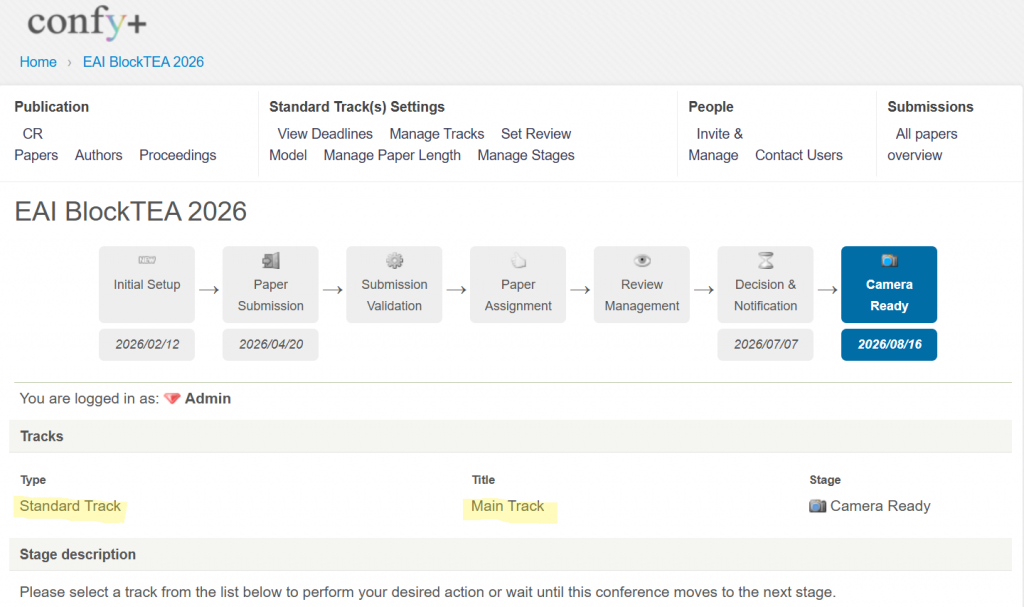Viewport: 1024px width, 607px height.
Task: Click the Admin username text
Action: 208,399
